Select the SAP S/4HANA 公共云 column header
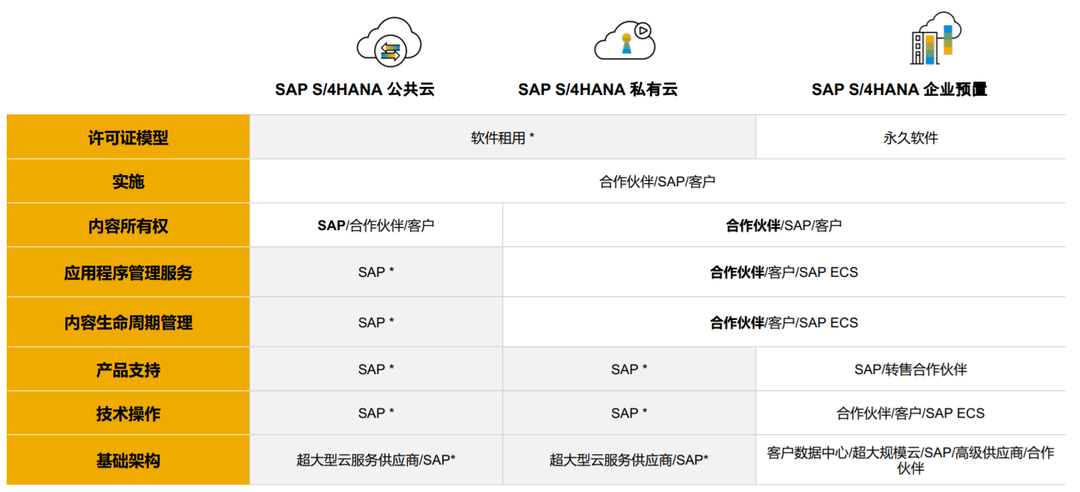 coord(355,89)
